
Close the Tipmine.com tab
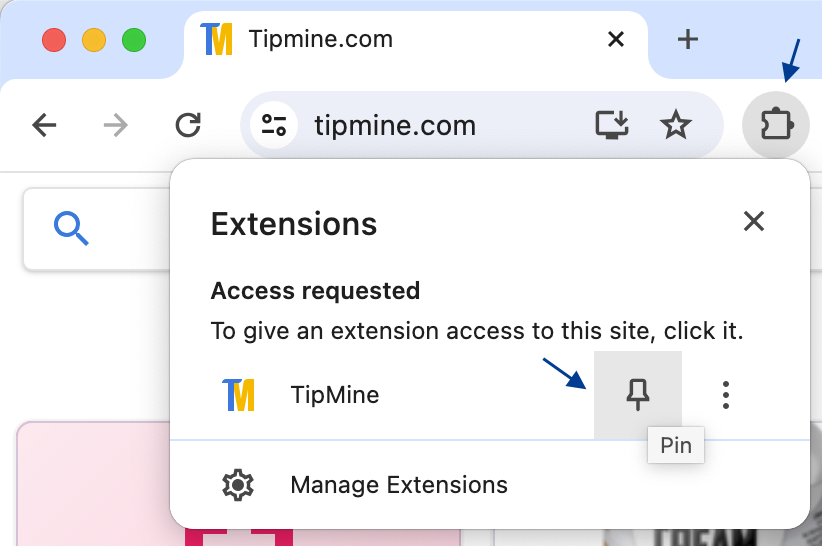[x=616, y=40]
